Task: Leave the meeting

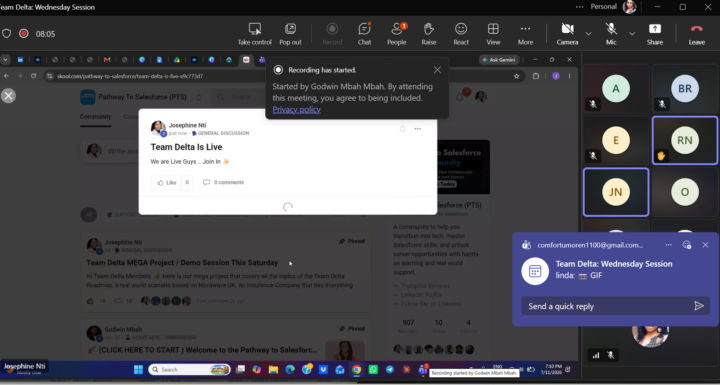Action: pyautogui.click(x=697, y=34)
